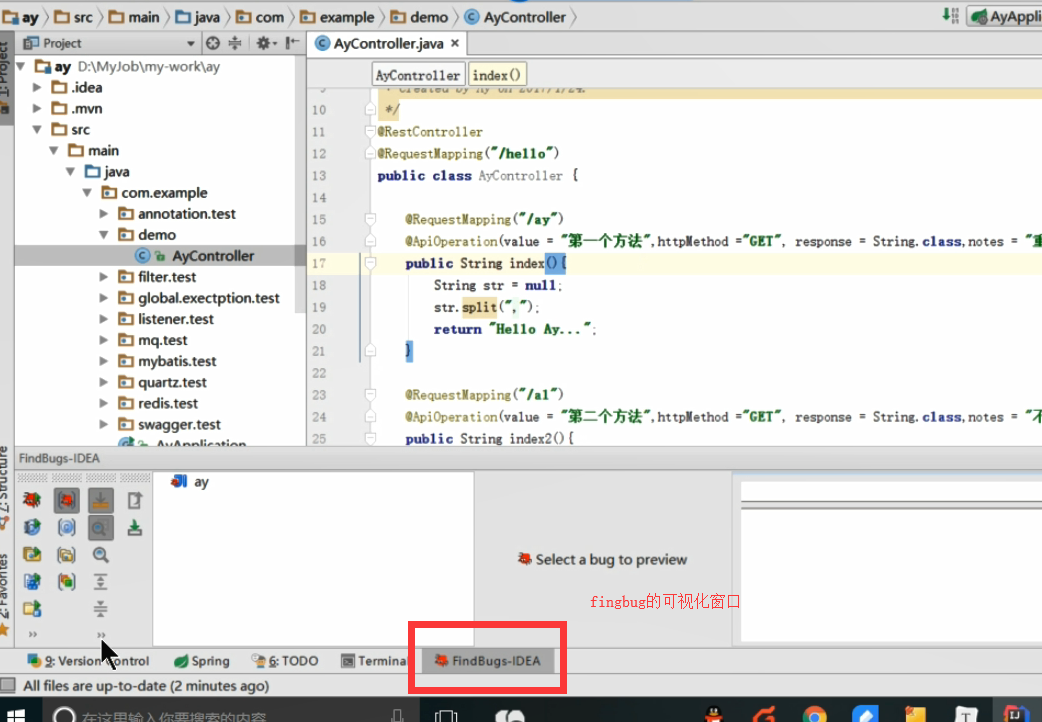Viewport: 1042px width, 722px height.
Task: Open the 6: TODO tool window
Action: click(285, 661)
